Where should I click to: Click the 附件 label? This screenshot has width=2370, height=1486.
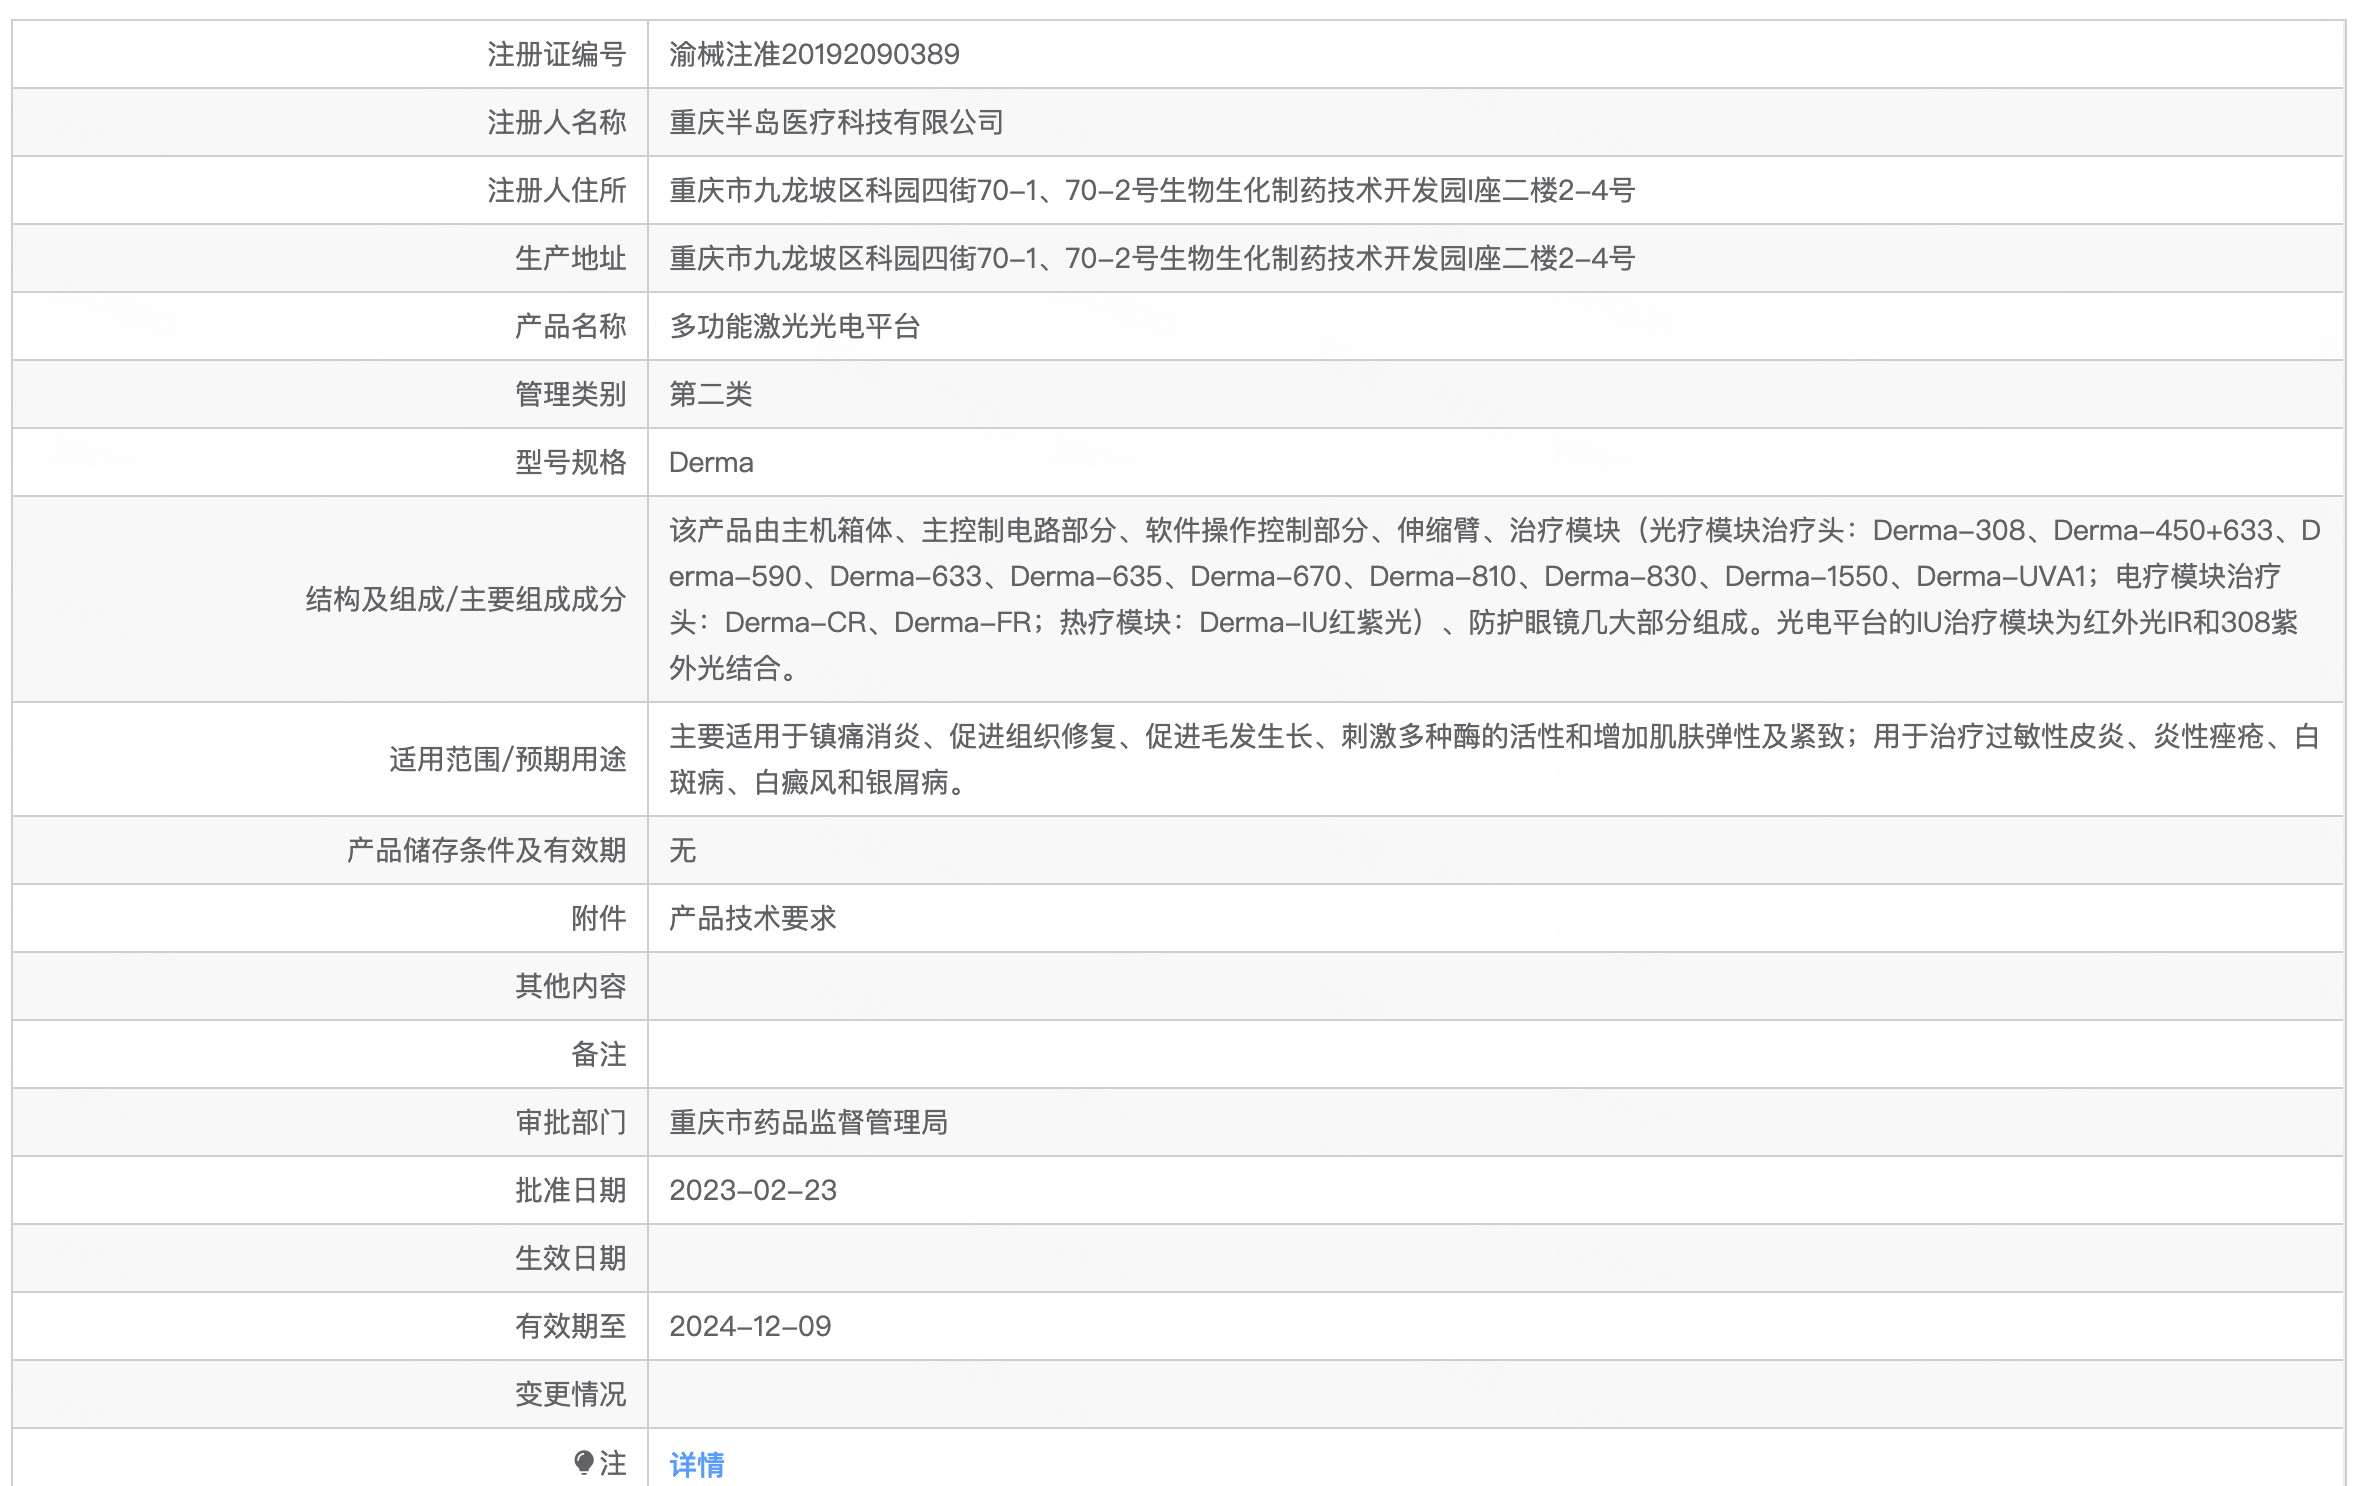pos(599,918)
